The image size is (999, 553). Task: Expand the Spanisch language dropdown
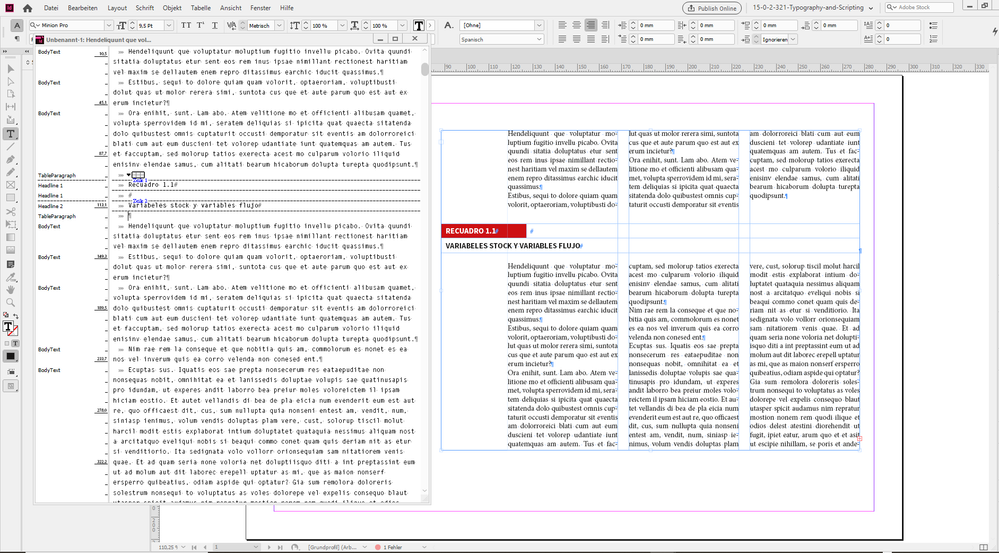(537, 40)
